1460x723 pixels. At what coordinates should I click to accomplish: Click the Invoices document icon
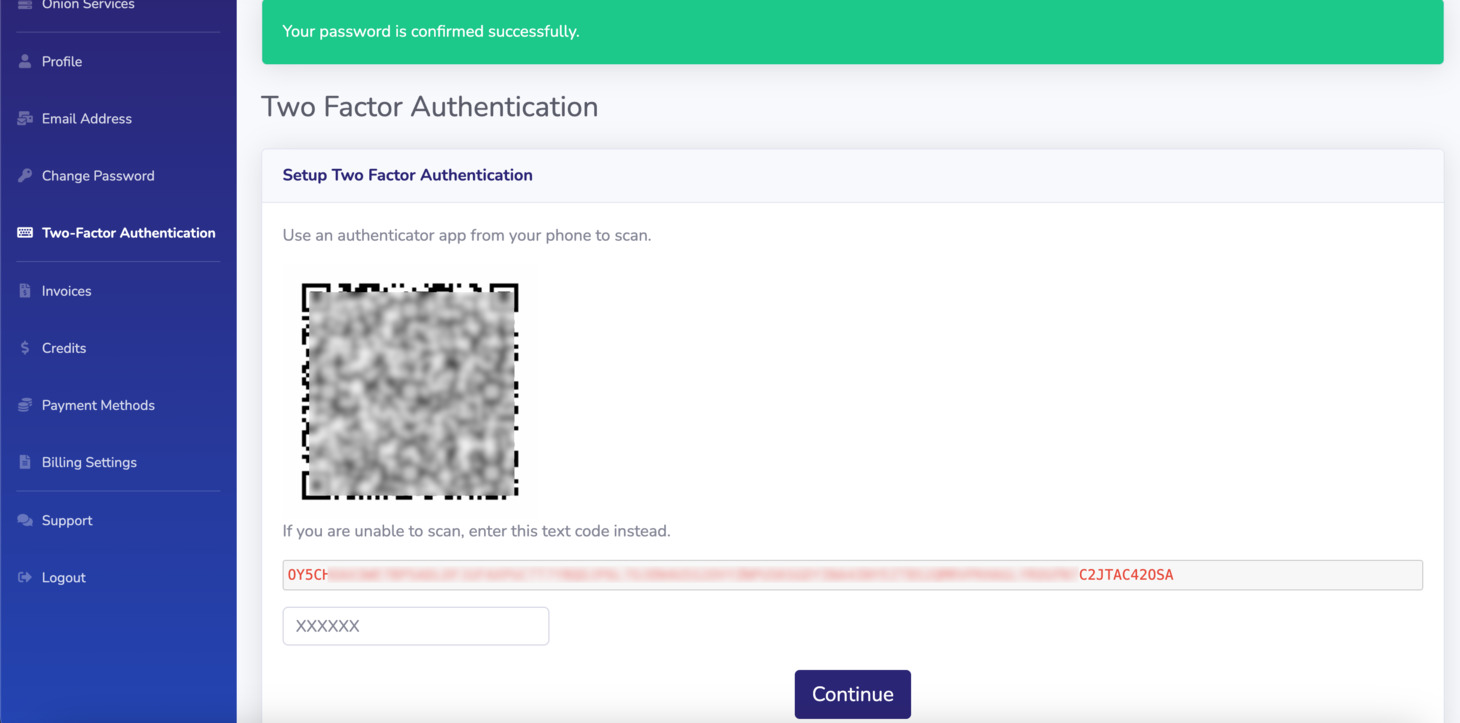point(25,291)
